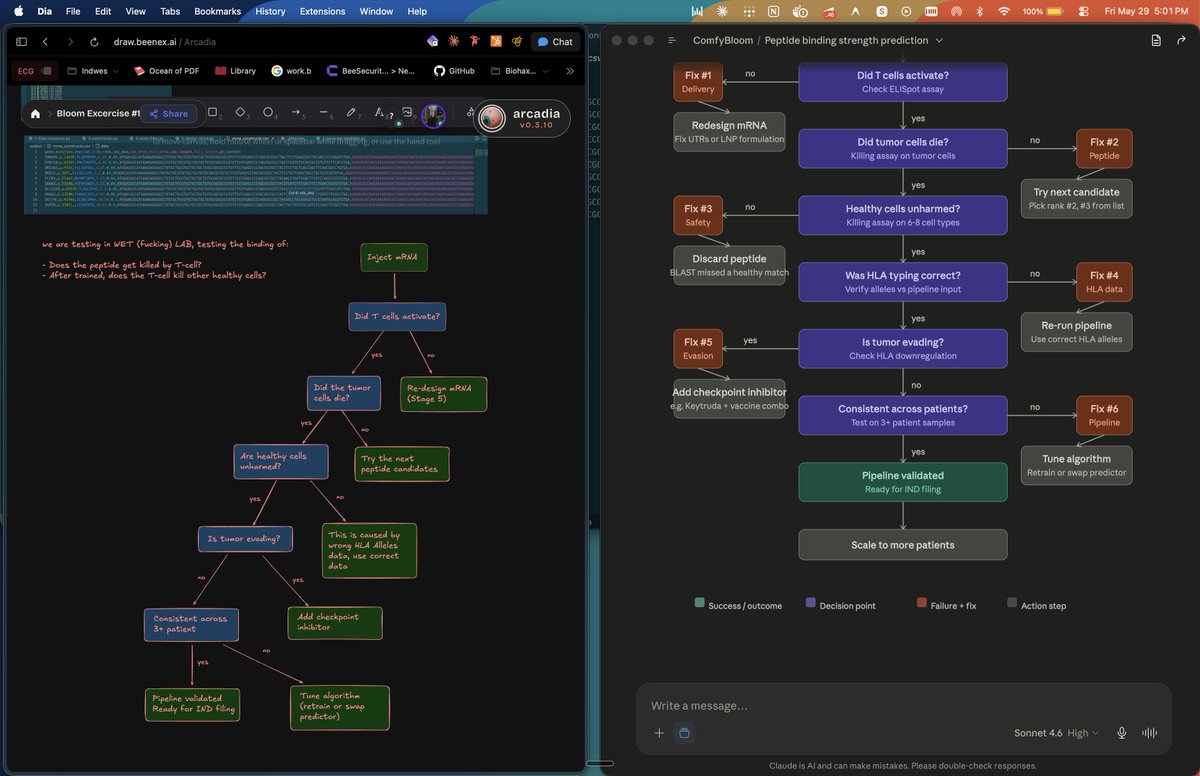Reload the draw.beenex.ai page
1200x776 pixels.
point(94,42)
